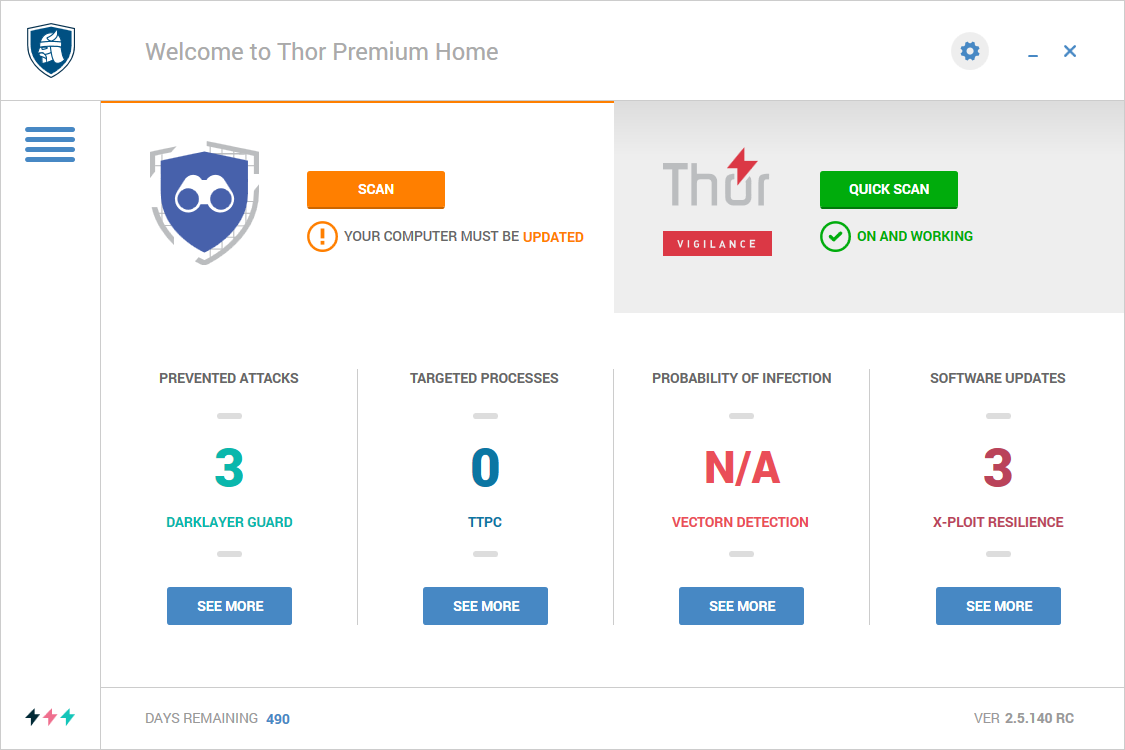The height and width of the screenshot is (750, 1125).
Task: Click the software updates count 3
Action: pyautogui.click(x=998, y=468)
